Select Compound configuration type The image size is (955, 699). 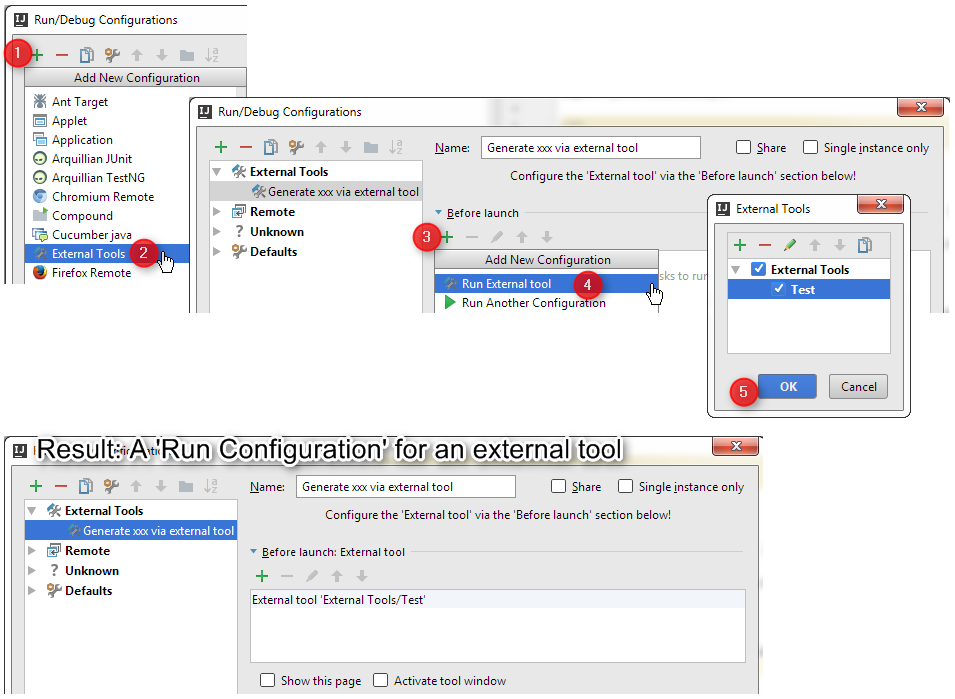click(x=107, y=216)
